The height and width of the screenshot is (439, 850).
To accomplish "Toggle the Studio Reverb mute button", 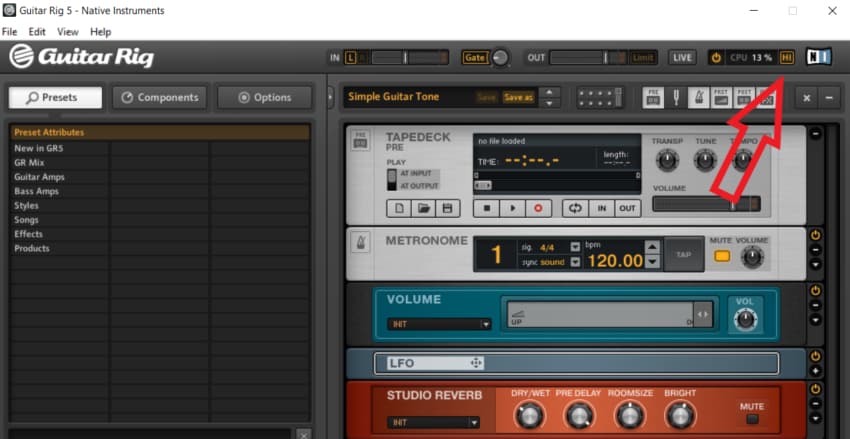I will (751, 420).
